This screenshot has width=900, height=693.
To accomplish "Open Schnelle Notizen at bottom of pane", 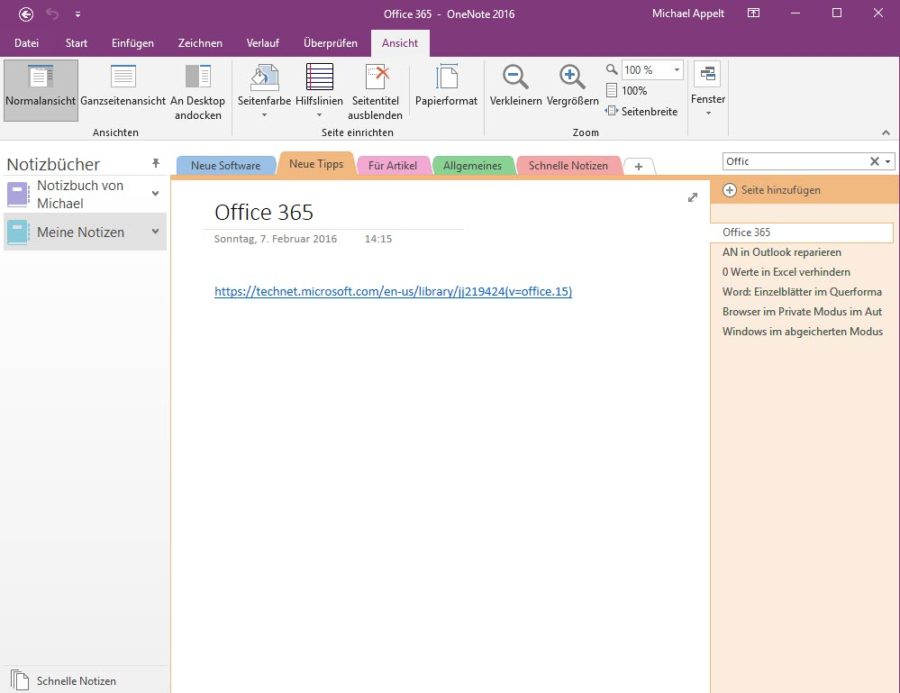I will (x=63, y=680).
